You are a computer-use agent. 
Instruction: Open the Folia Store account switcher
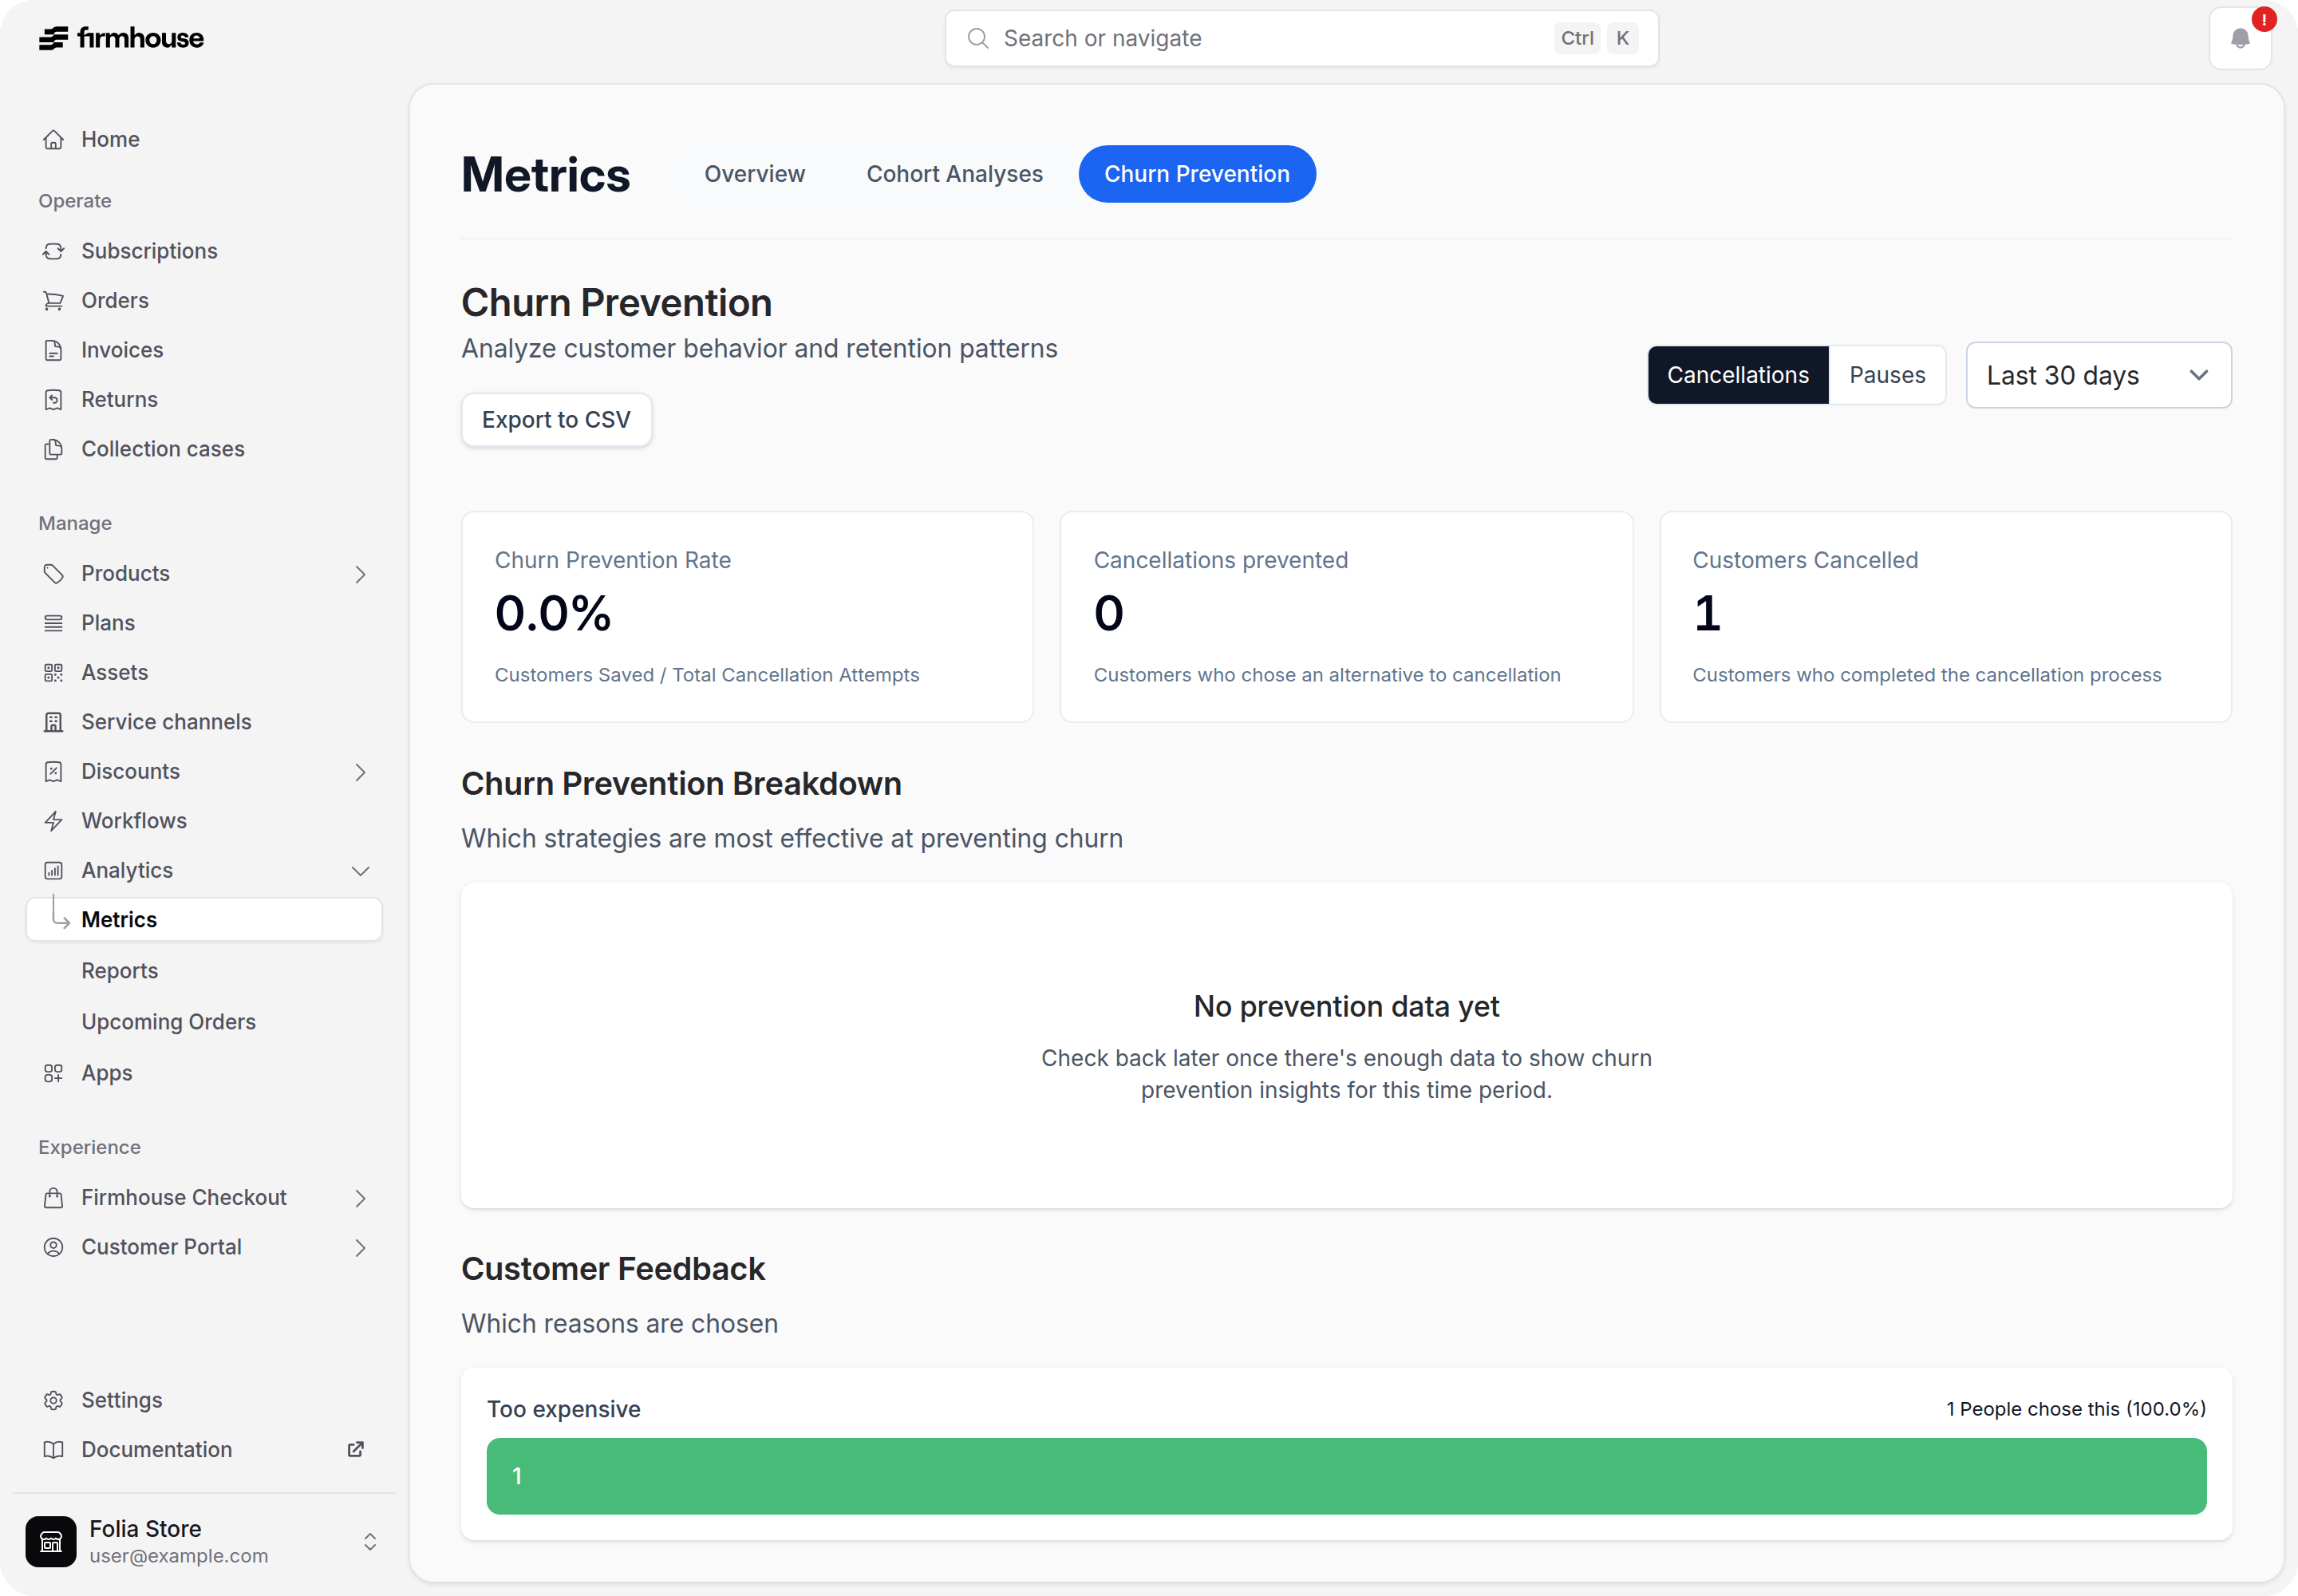[204, 1541]
